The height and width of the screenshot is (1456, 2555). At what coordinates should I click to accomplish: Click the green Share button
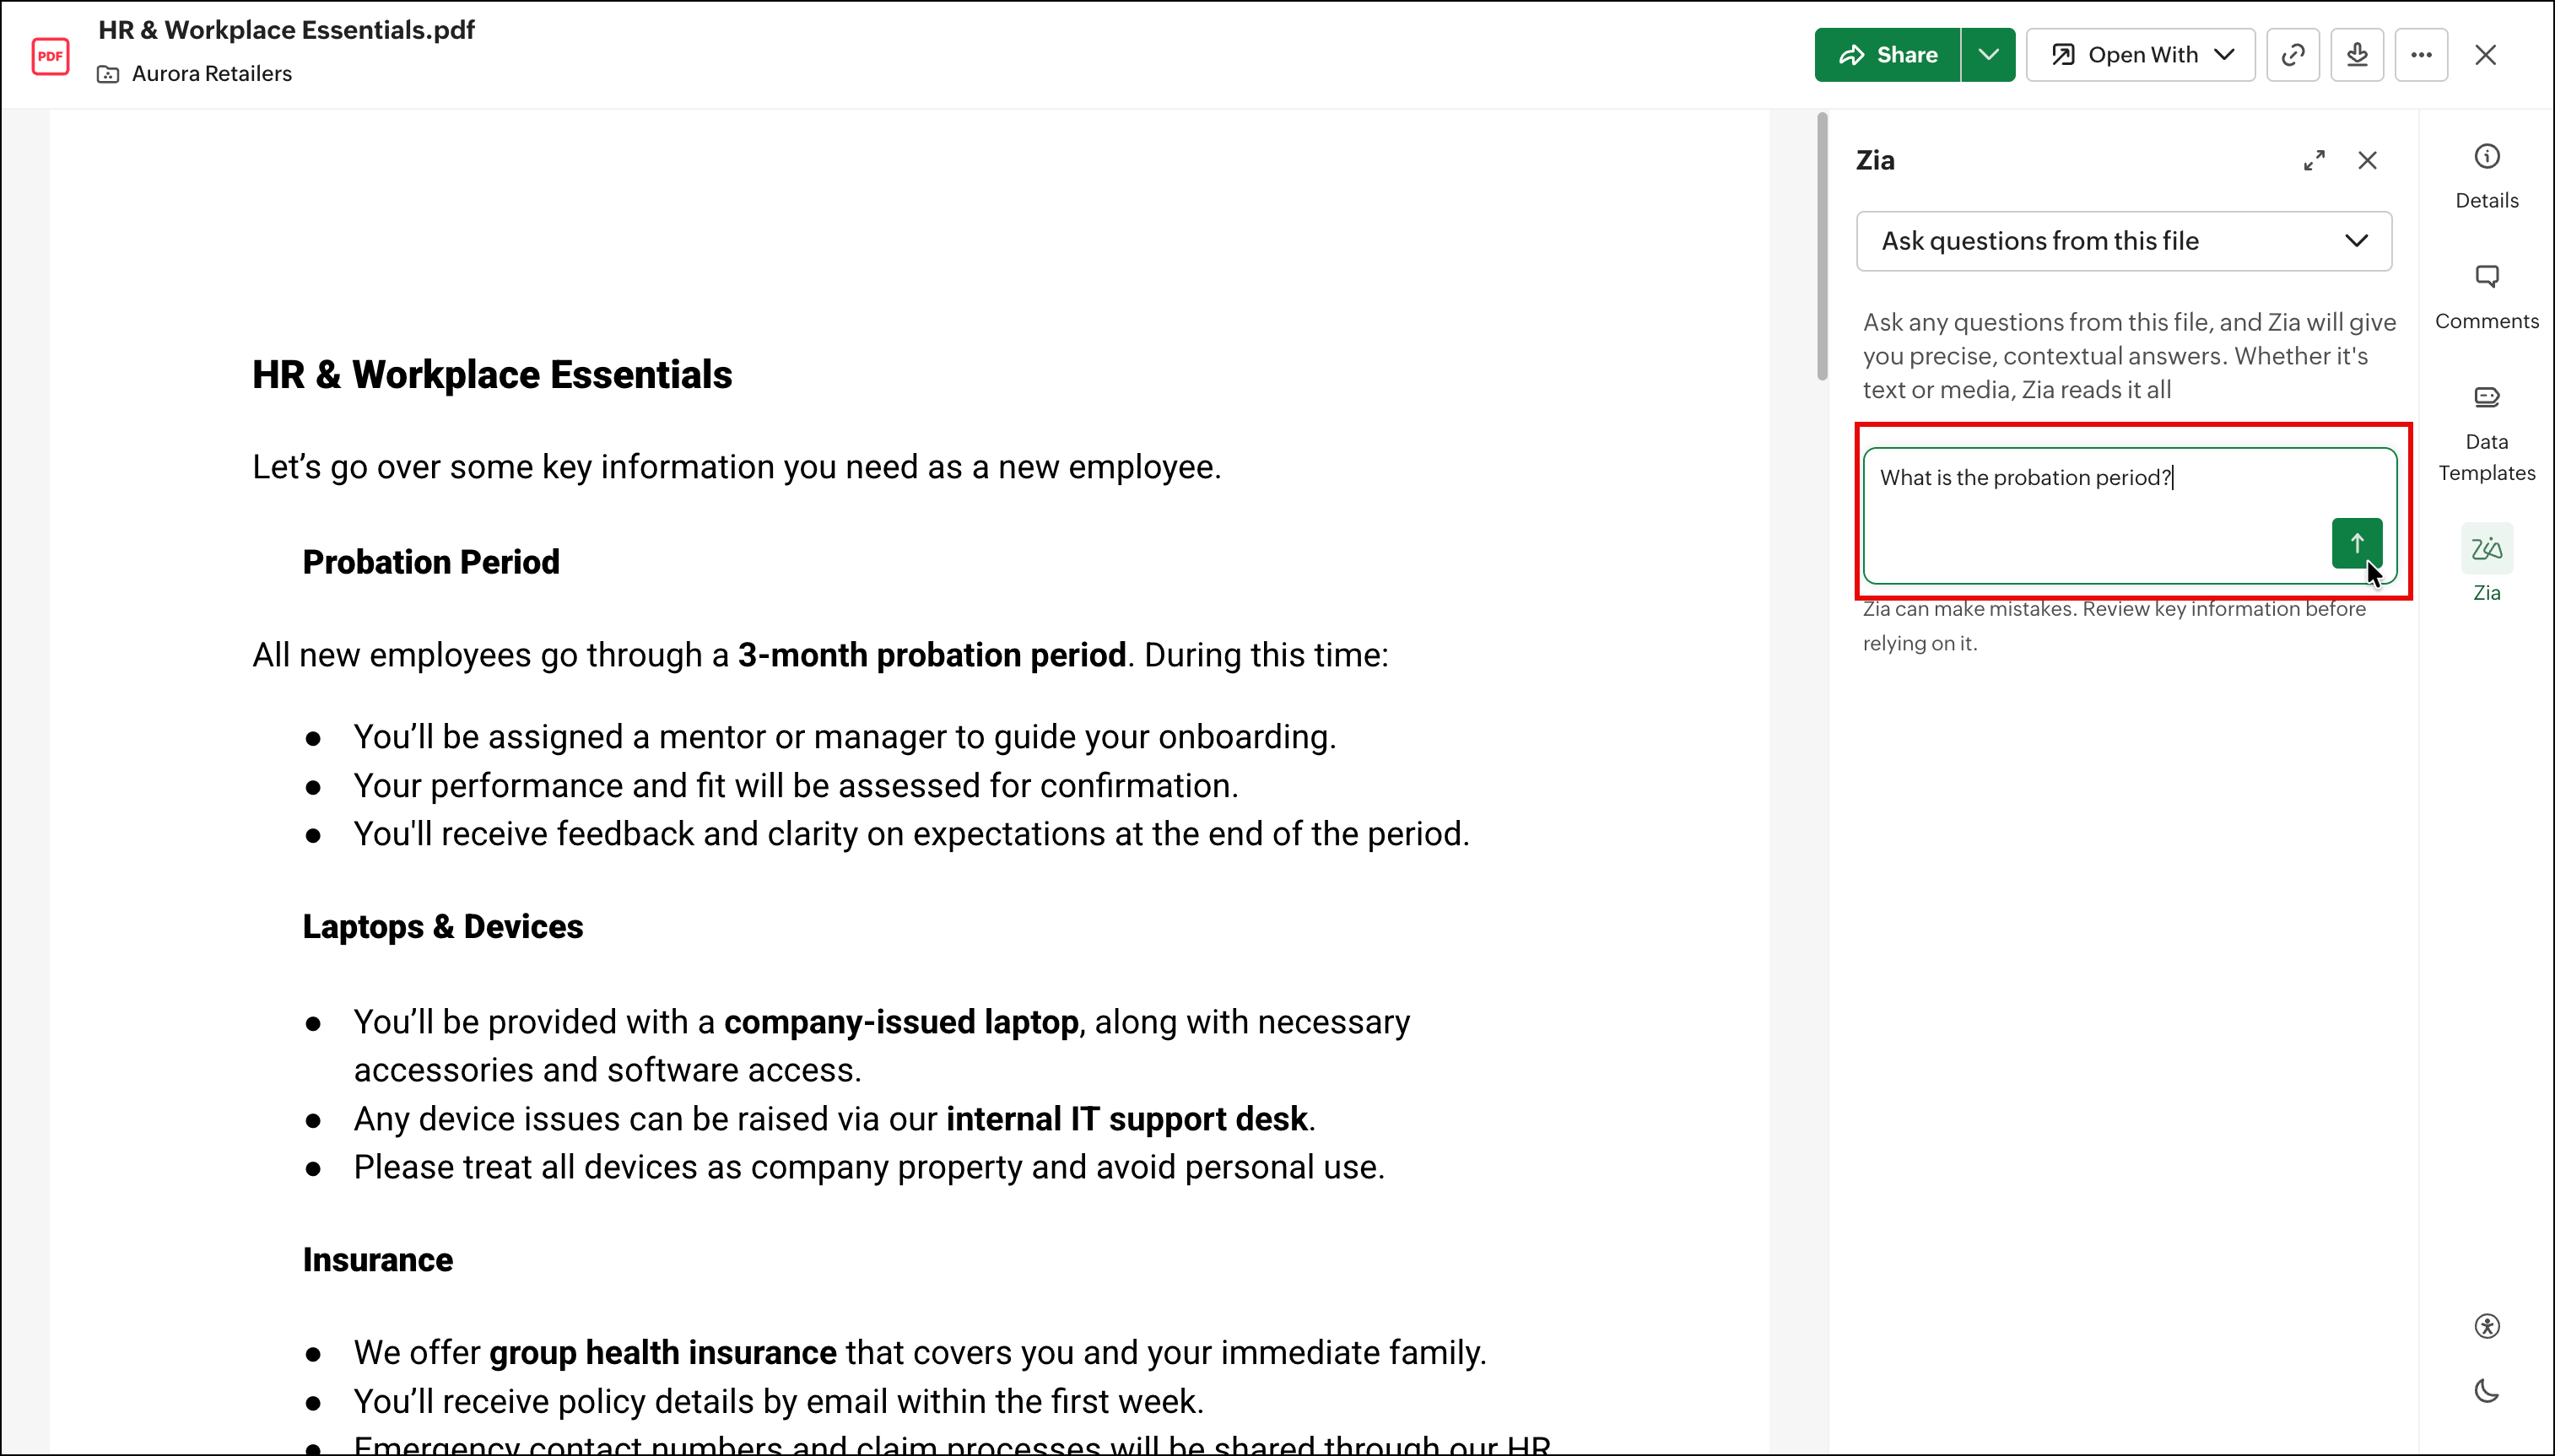(x=1887, y=55)
